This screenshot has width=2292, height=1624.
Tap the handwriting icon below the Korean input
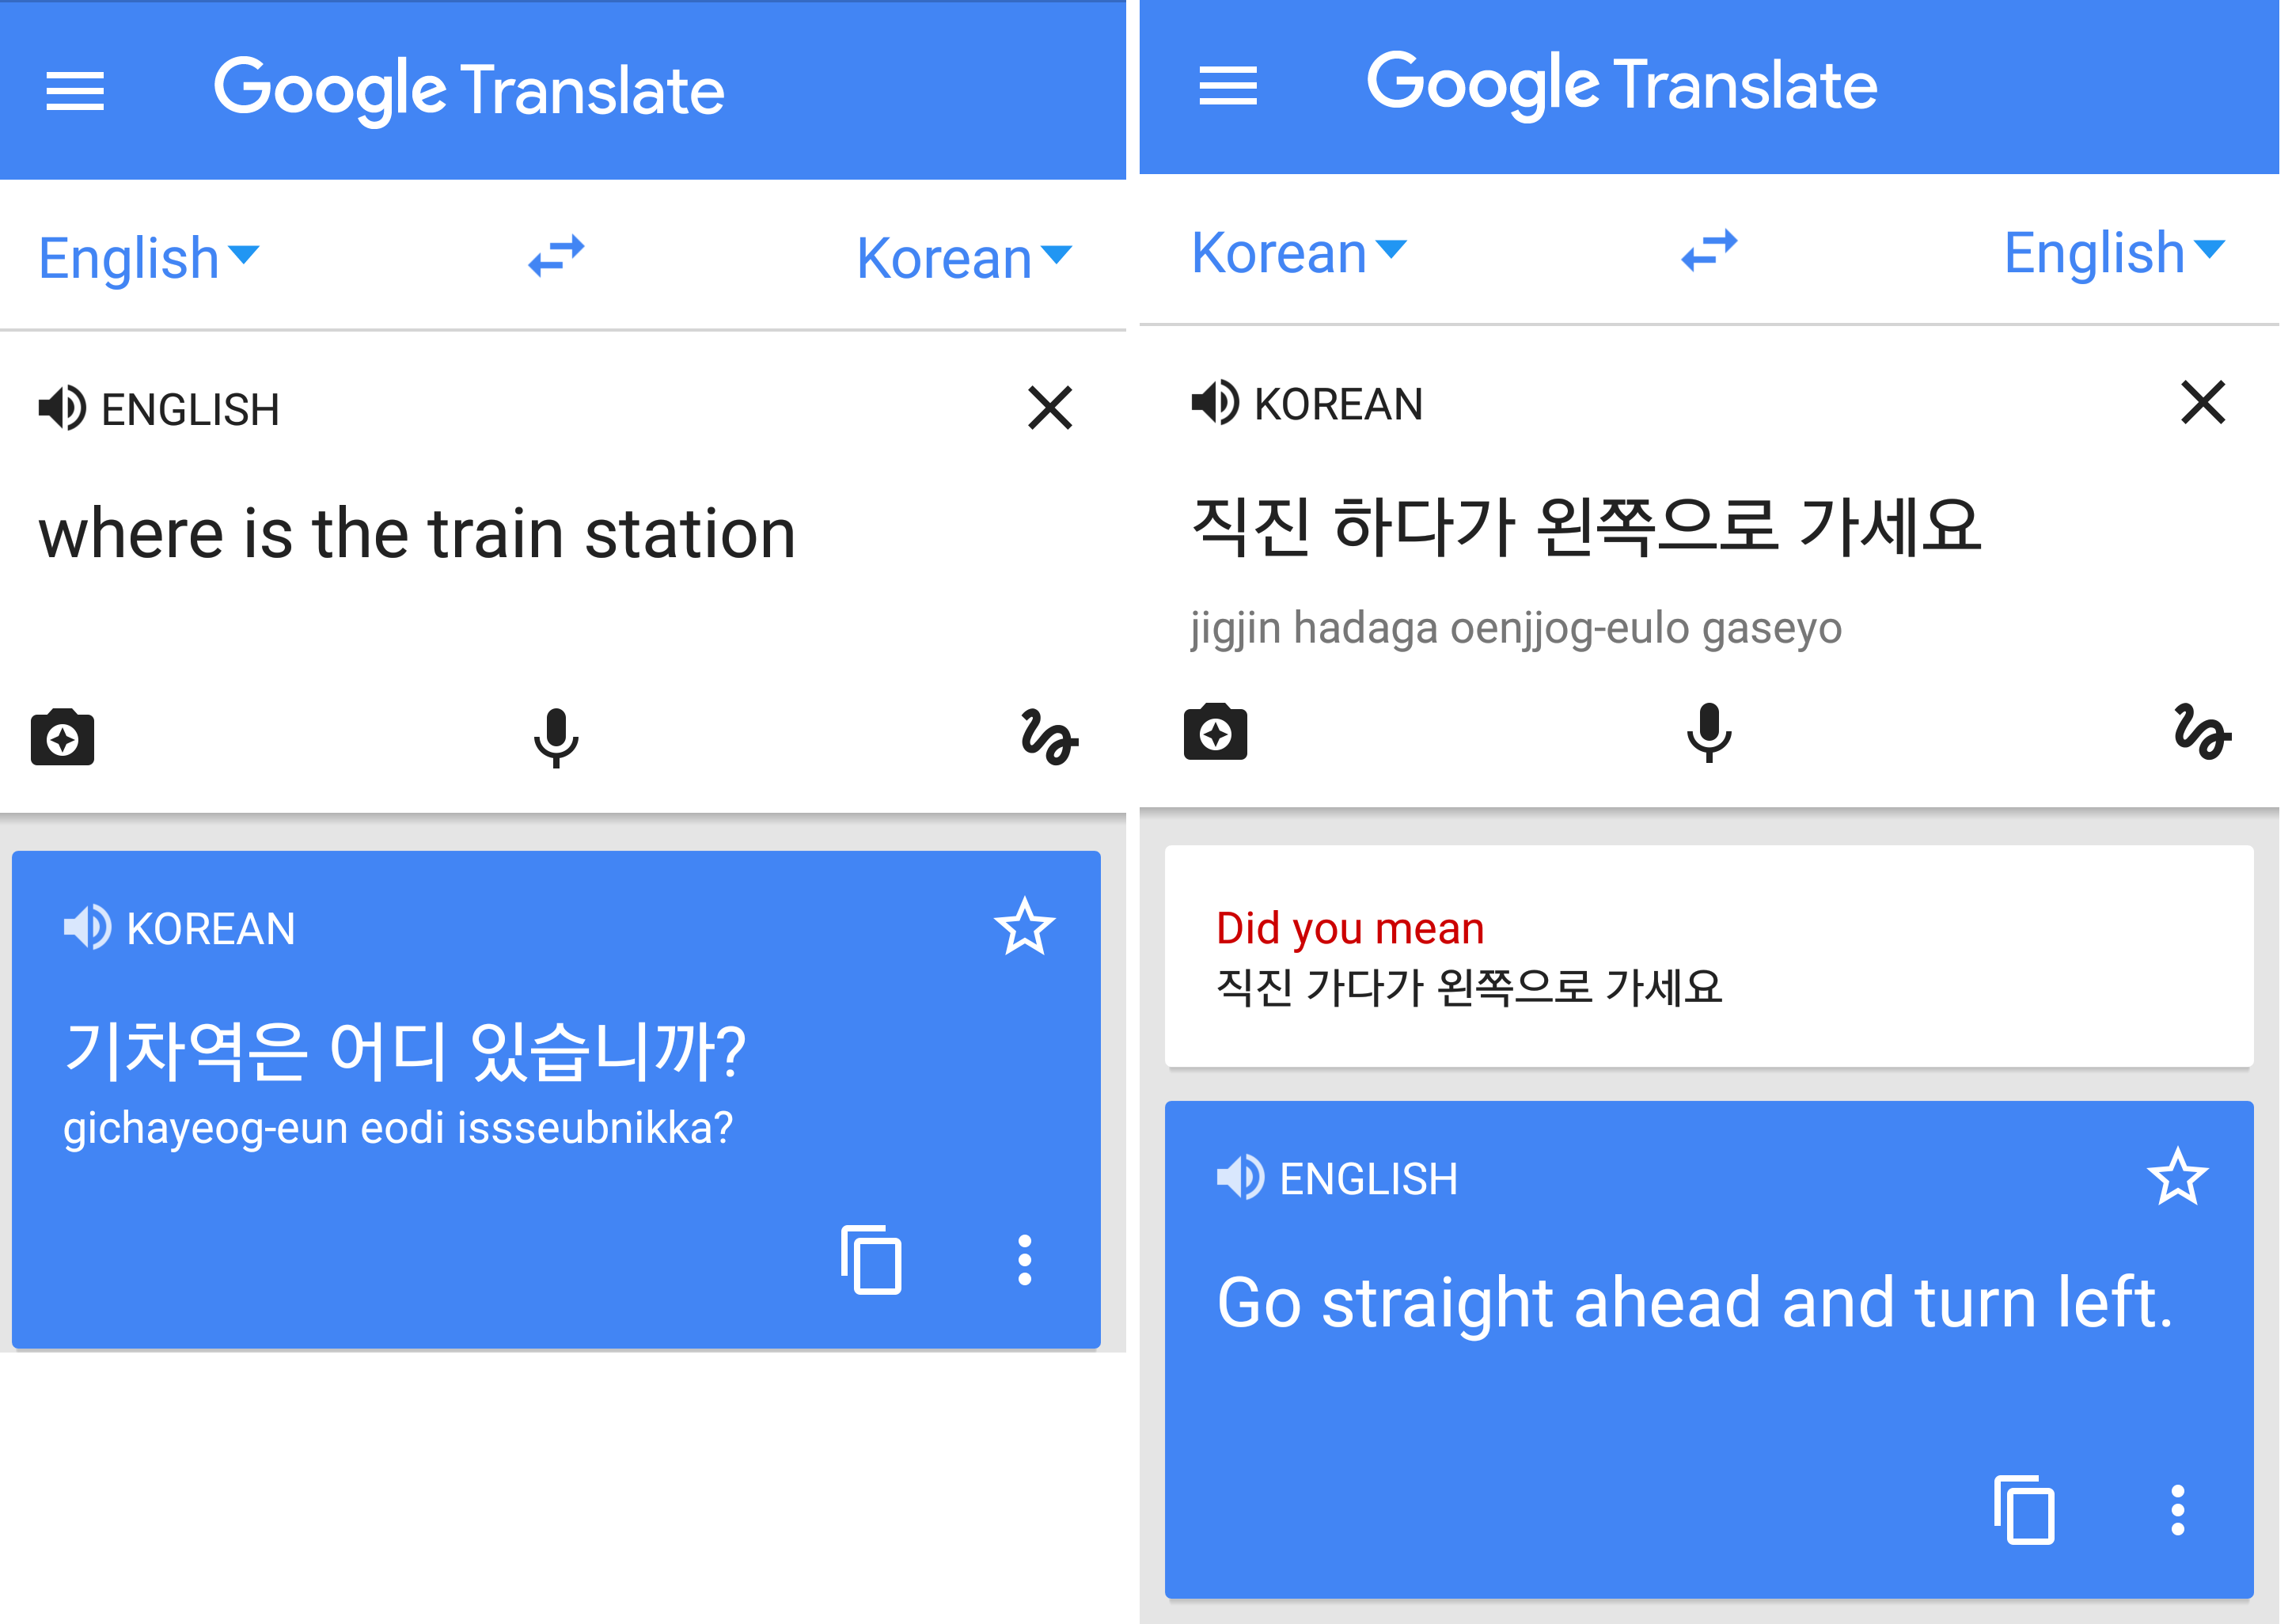tap(2201, 733)
